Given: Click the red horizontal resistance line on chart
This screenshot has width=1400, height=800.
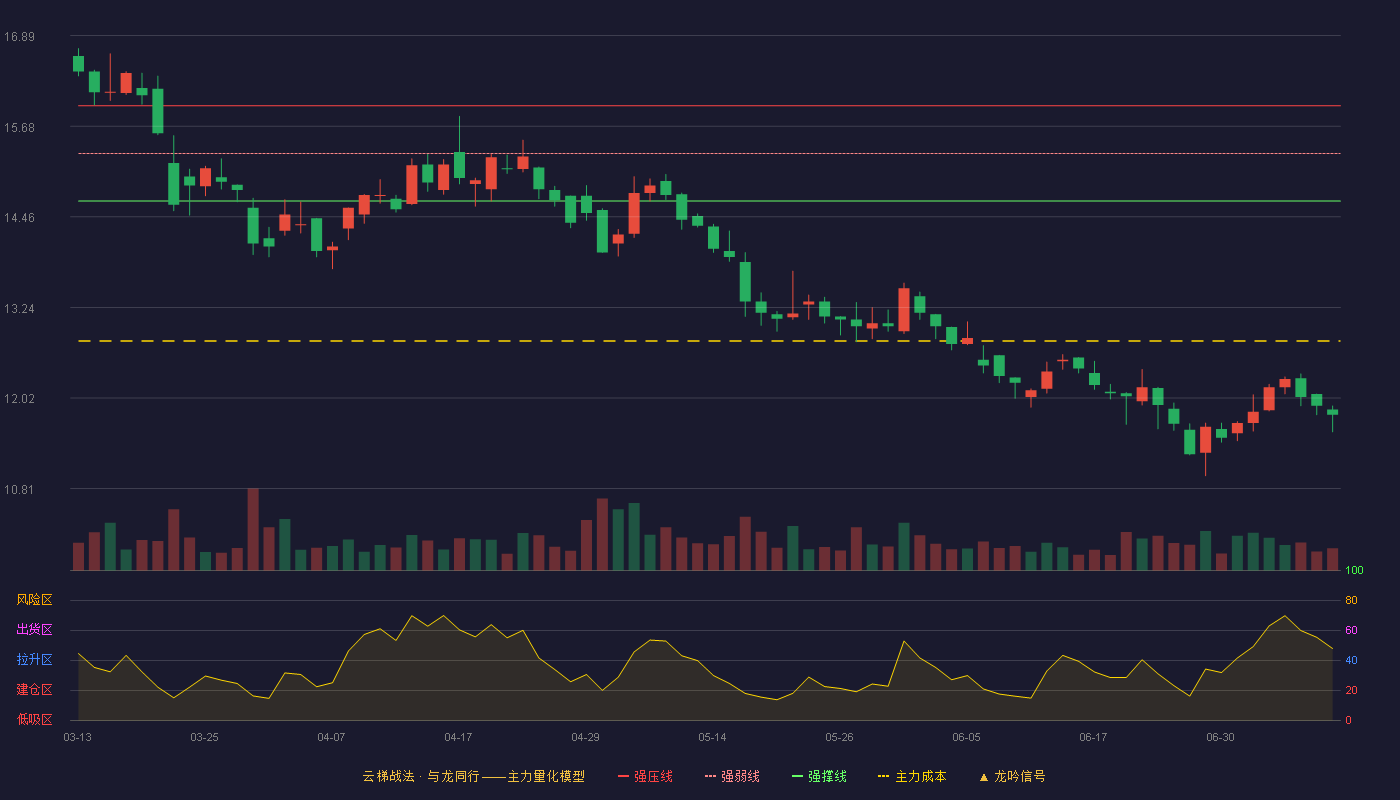Looking at the screenshot, I should (709, 105).
